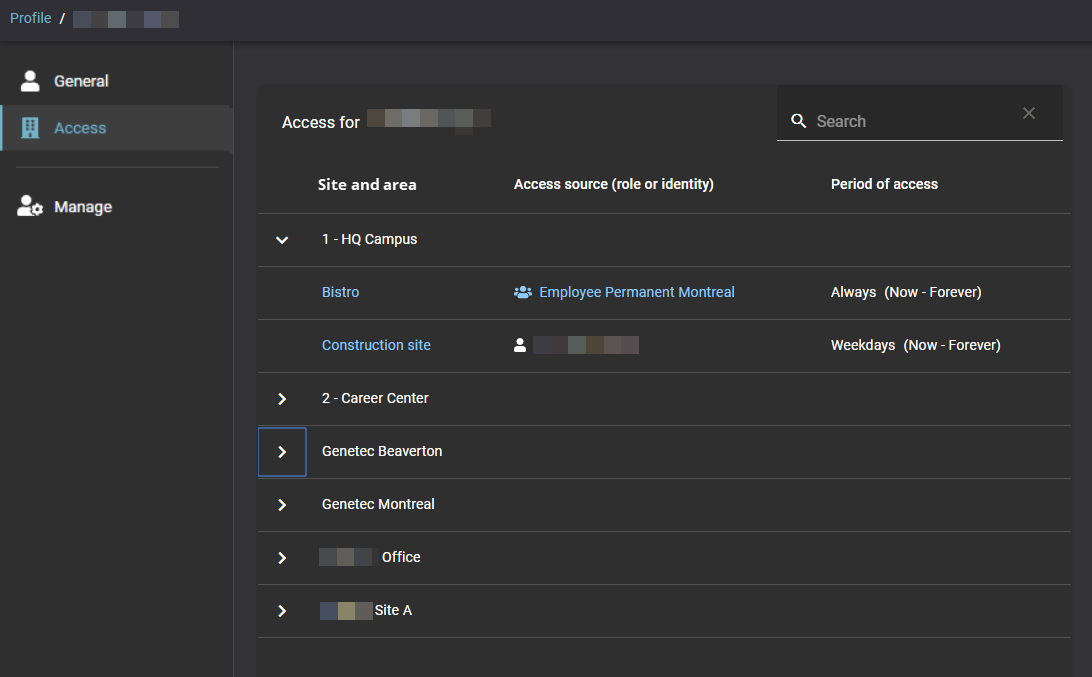Viewport: 1092px width, 677px height.
Task: Click the Access source column header
Action: click(614, 184)
